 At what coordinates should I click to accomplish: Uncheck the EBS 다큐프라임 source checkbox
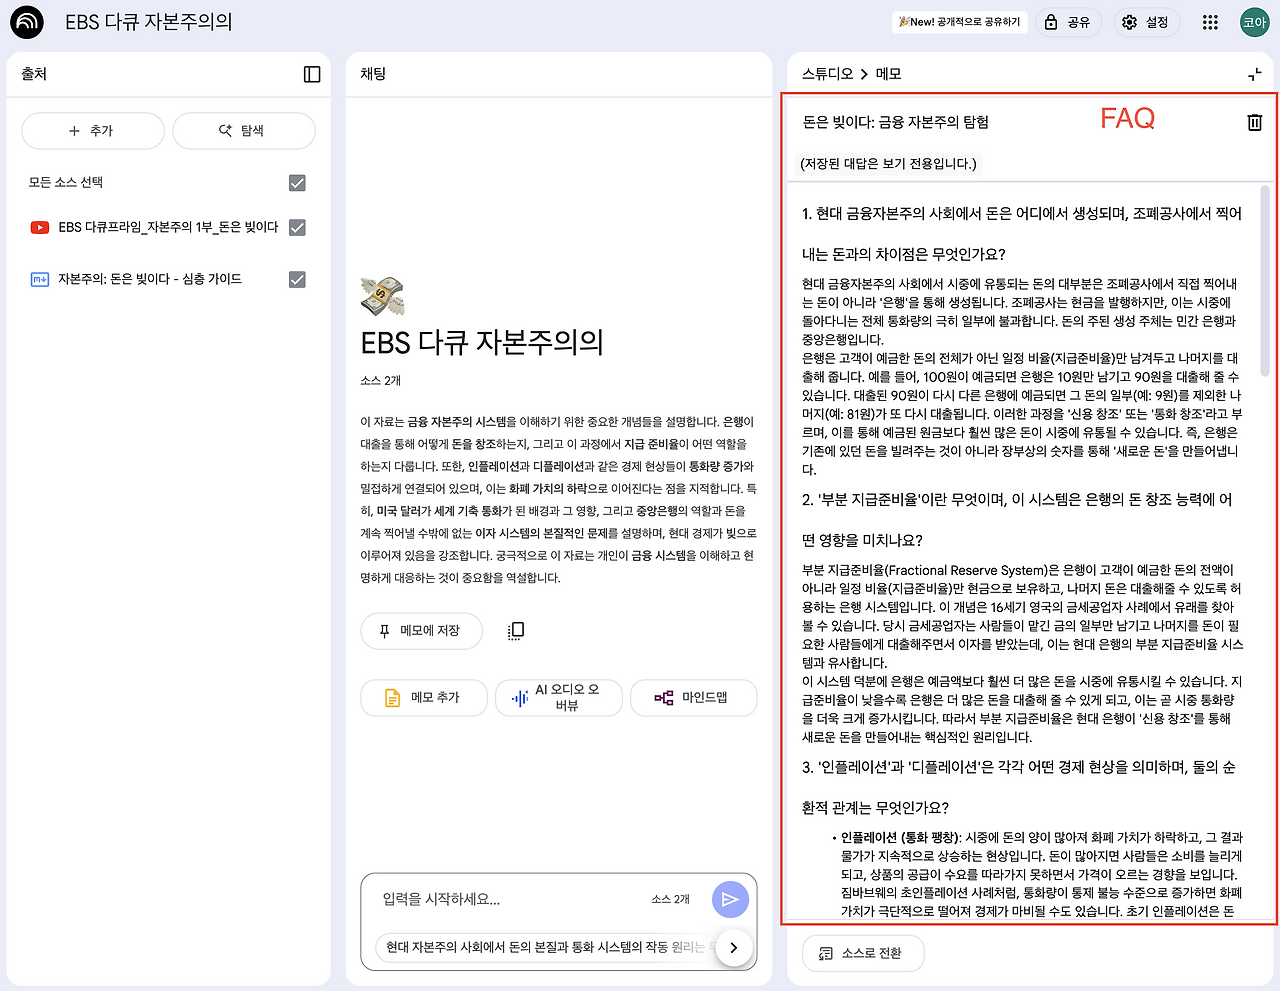296,227
